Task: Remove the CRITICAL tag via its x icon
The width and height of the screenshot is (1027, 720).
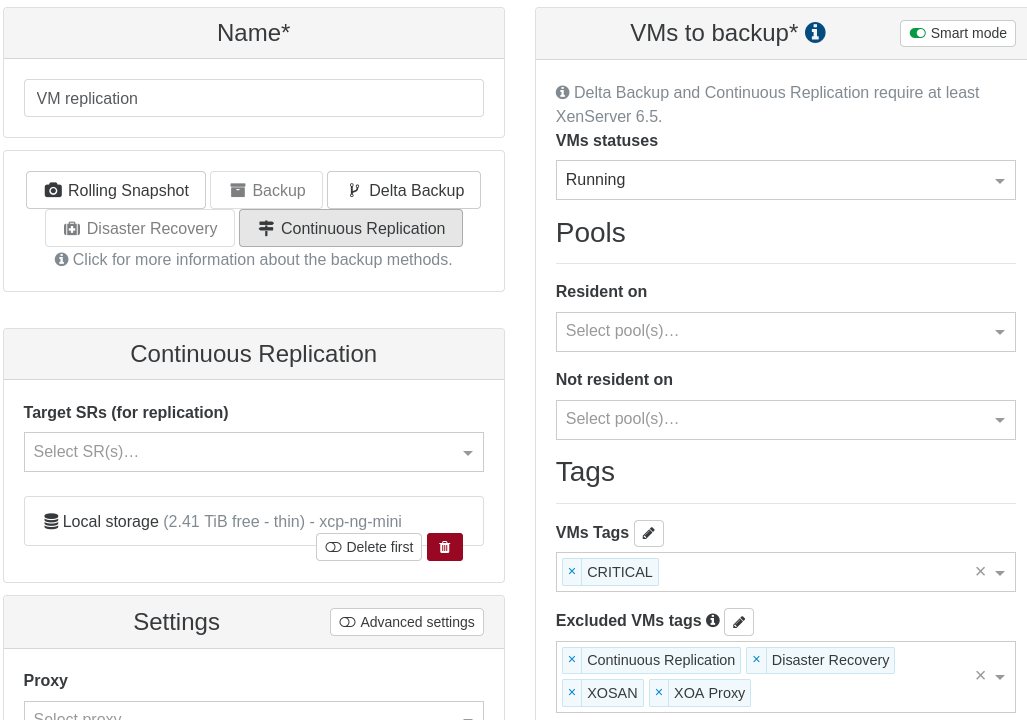Action: [571, 571]
